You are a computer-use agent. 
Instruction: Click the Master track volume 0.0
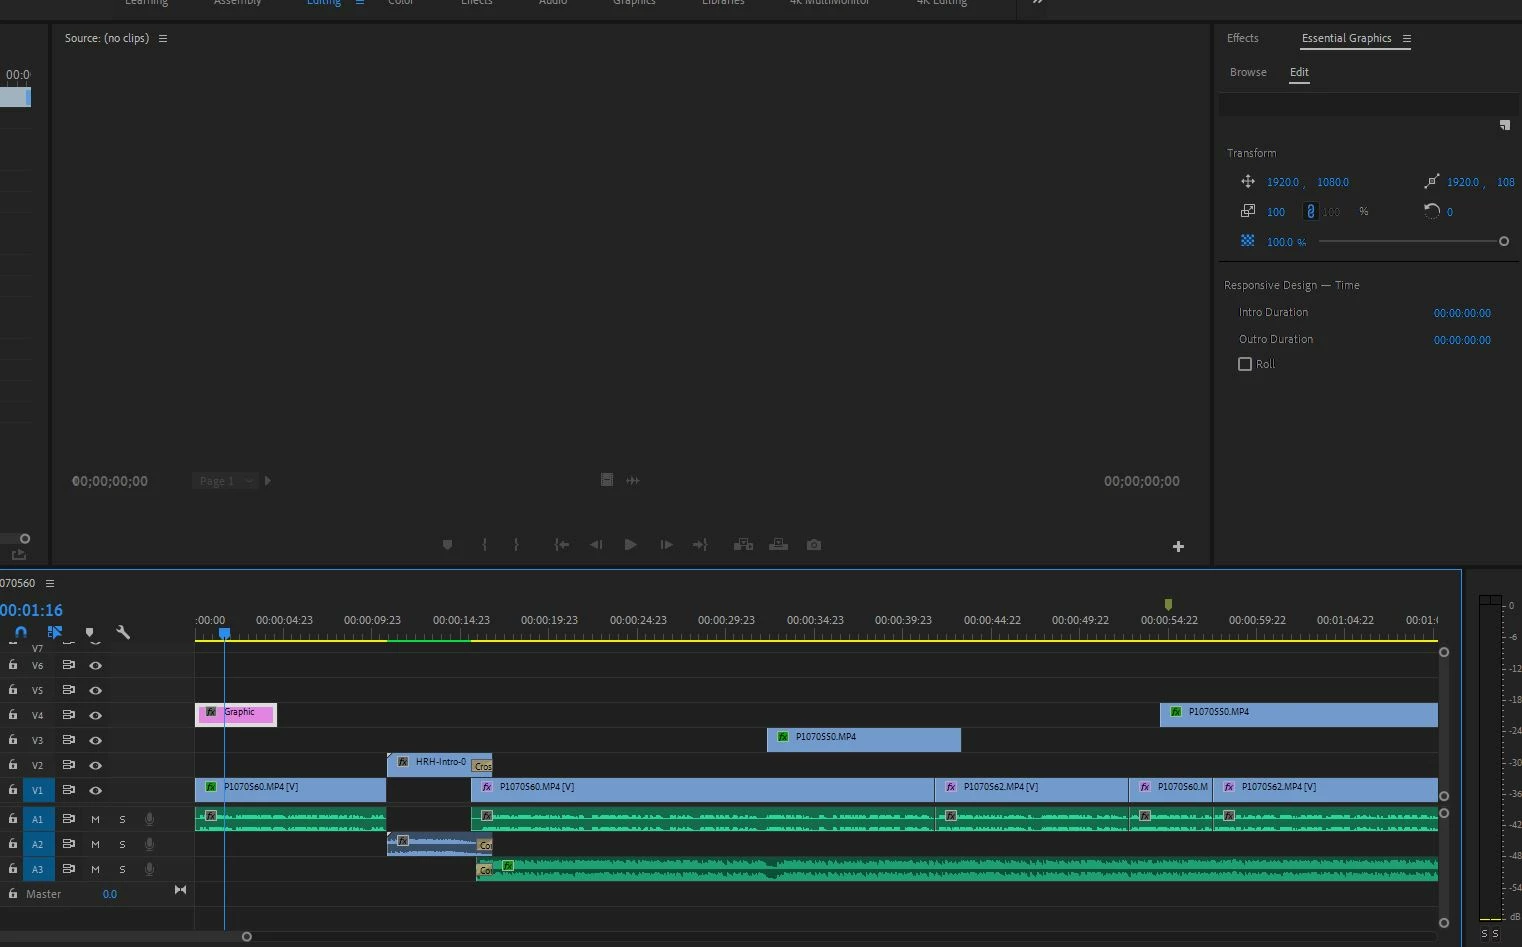[110, 894]
